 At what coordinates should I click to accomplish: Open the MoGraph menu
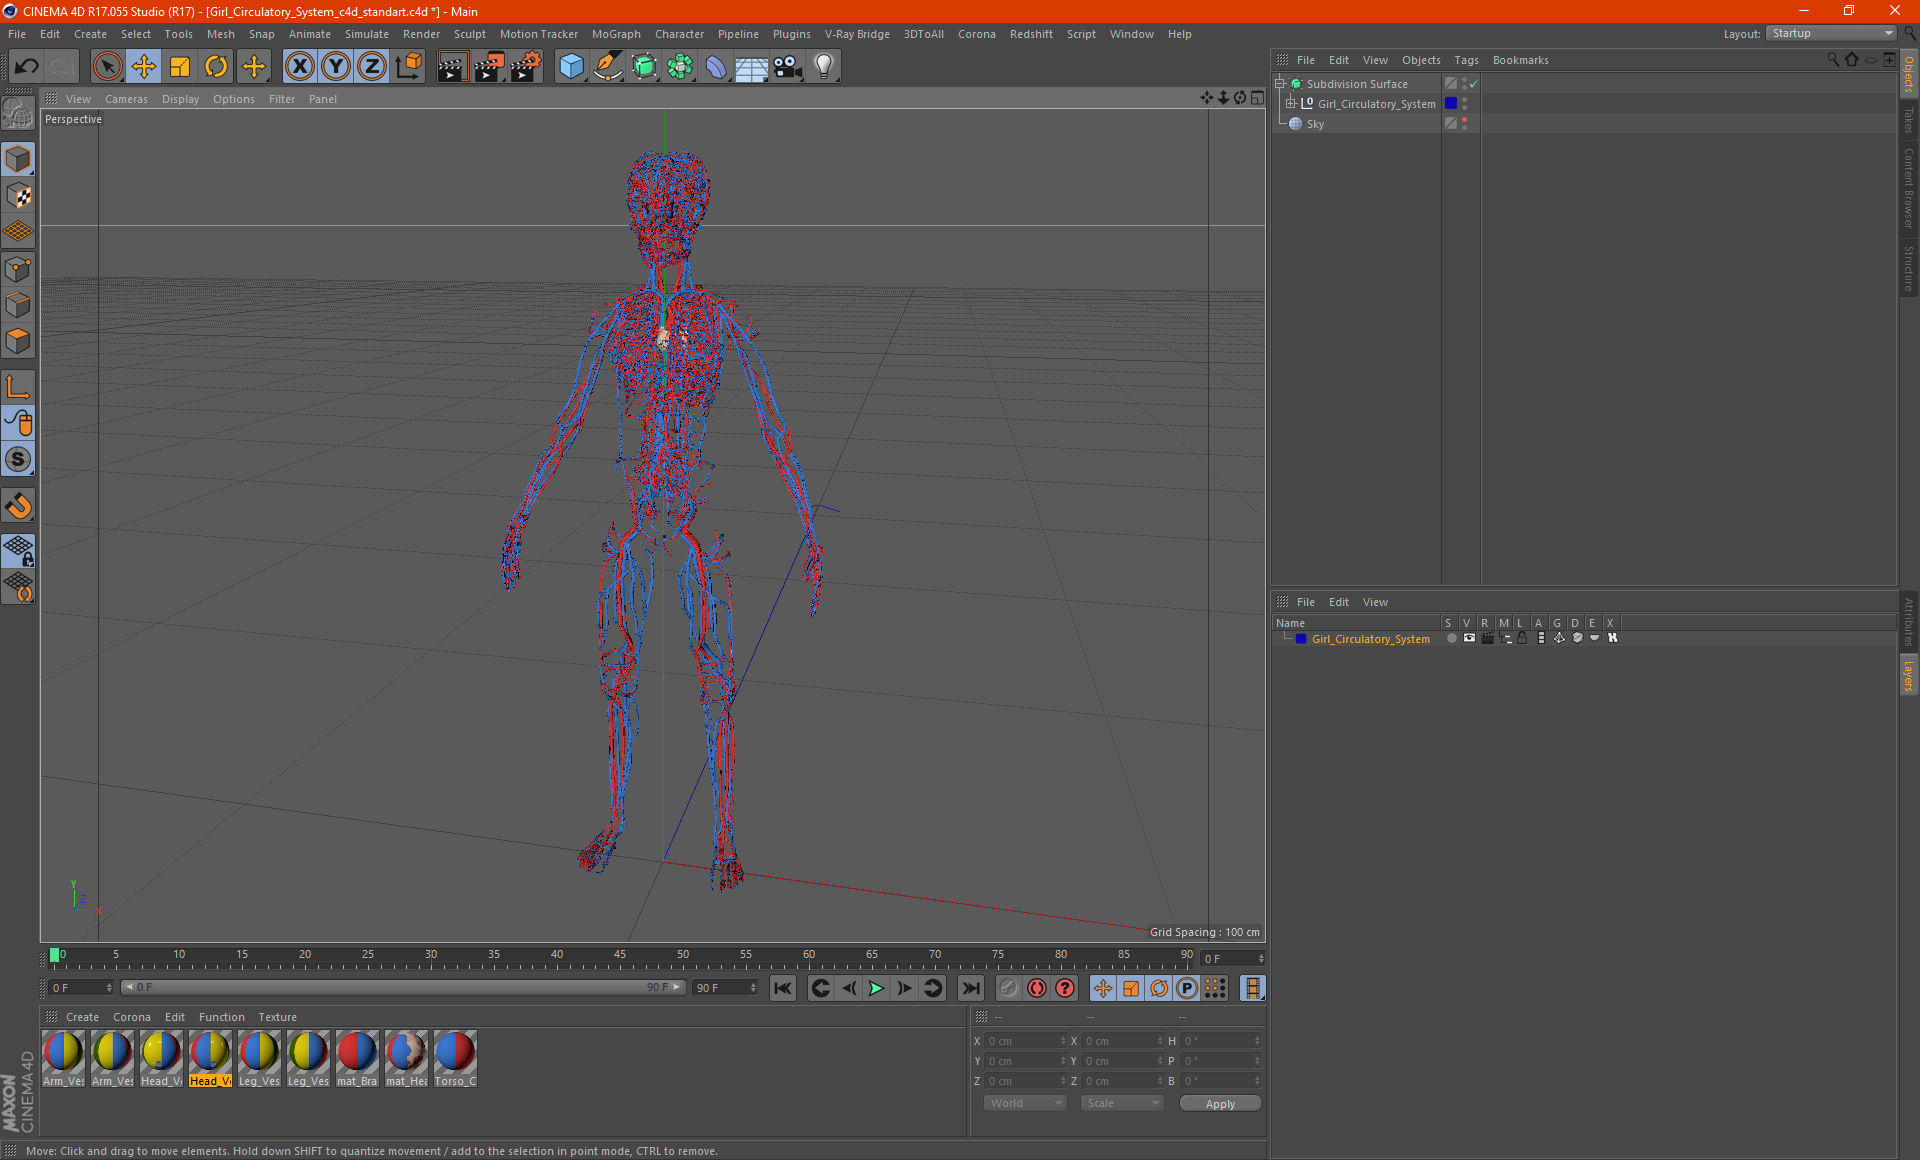click(x=616, y=34)
